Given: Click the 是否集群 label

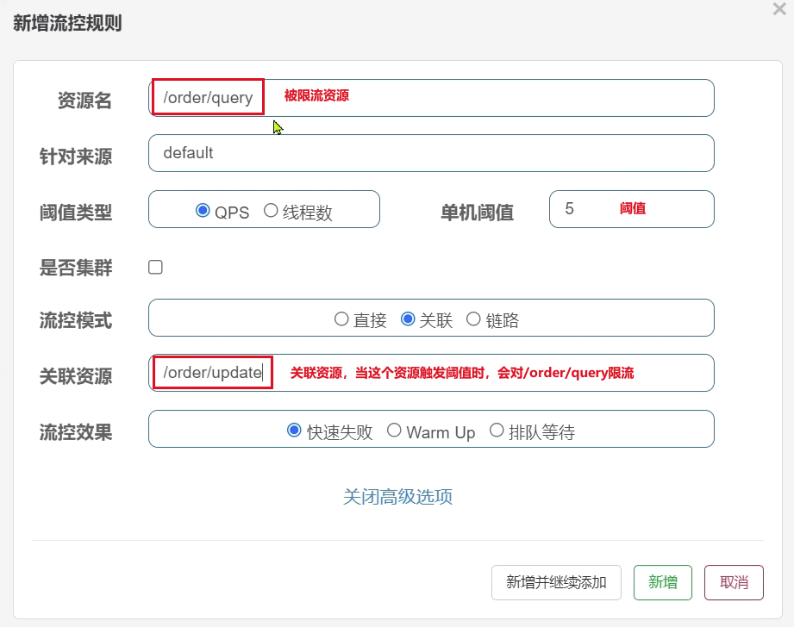Looking at the screenshot, I should [76, 268].
